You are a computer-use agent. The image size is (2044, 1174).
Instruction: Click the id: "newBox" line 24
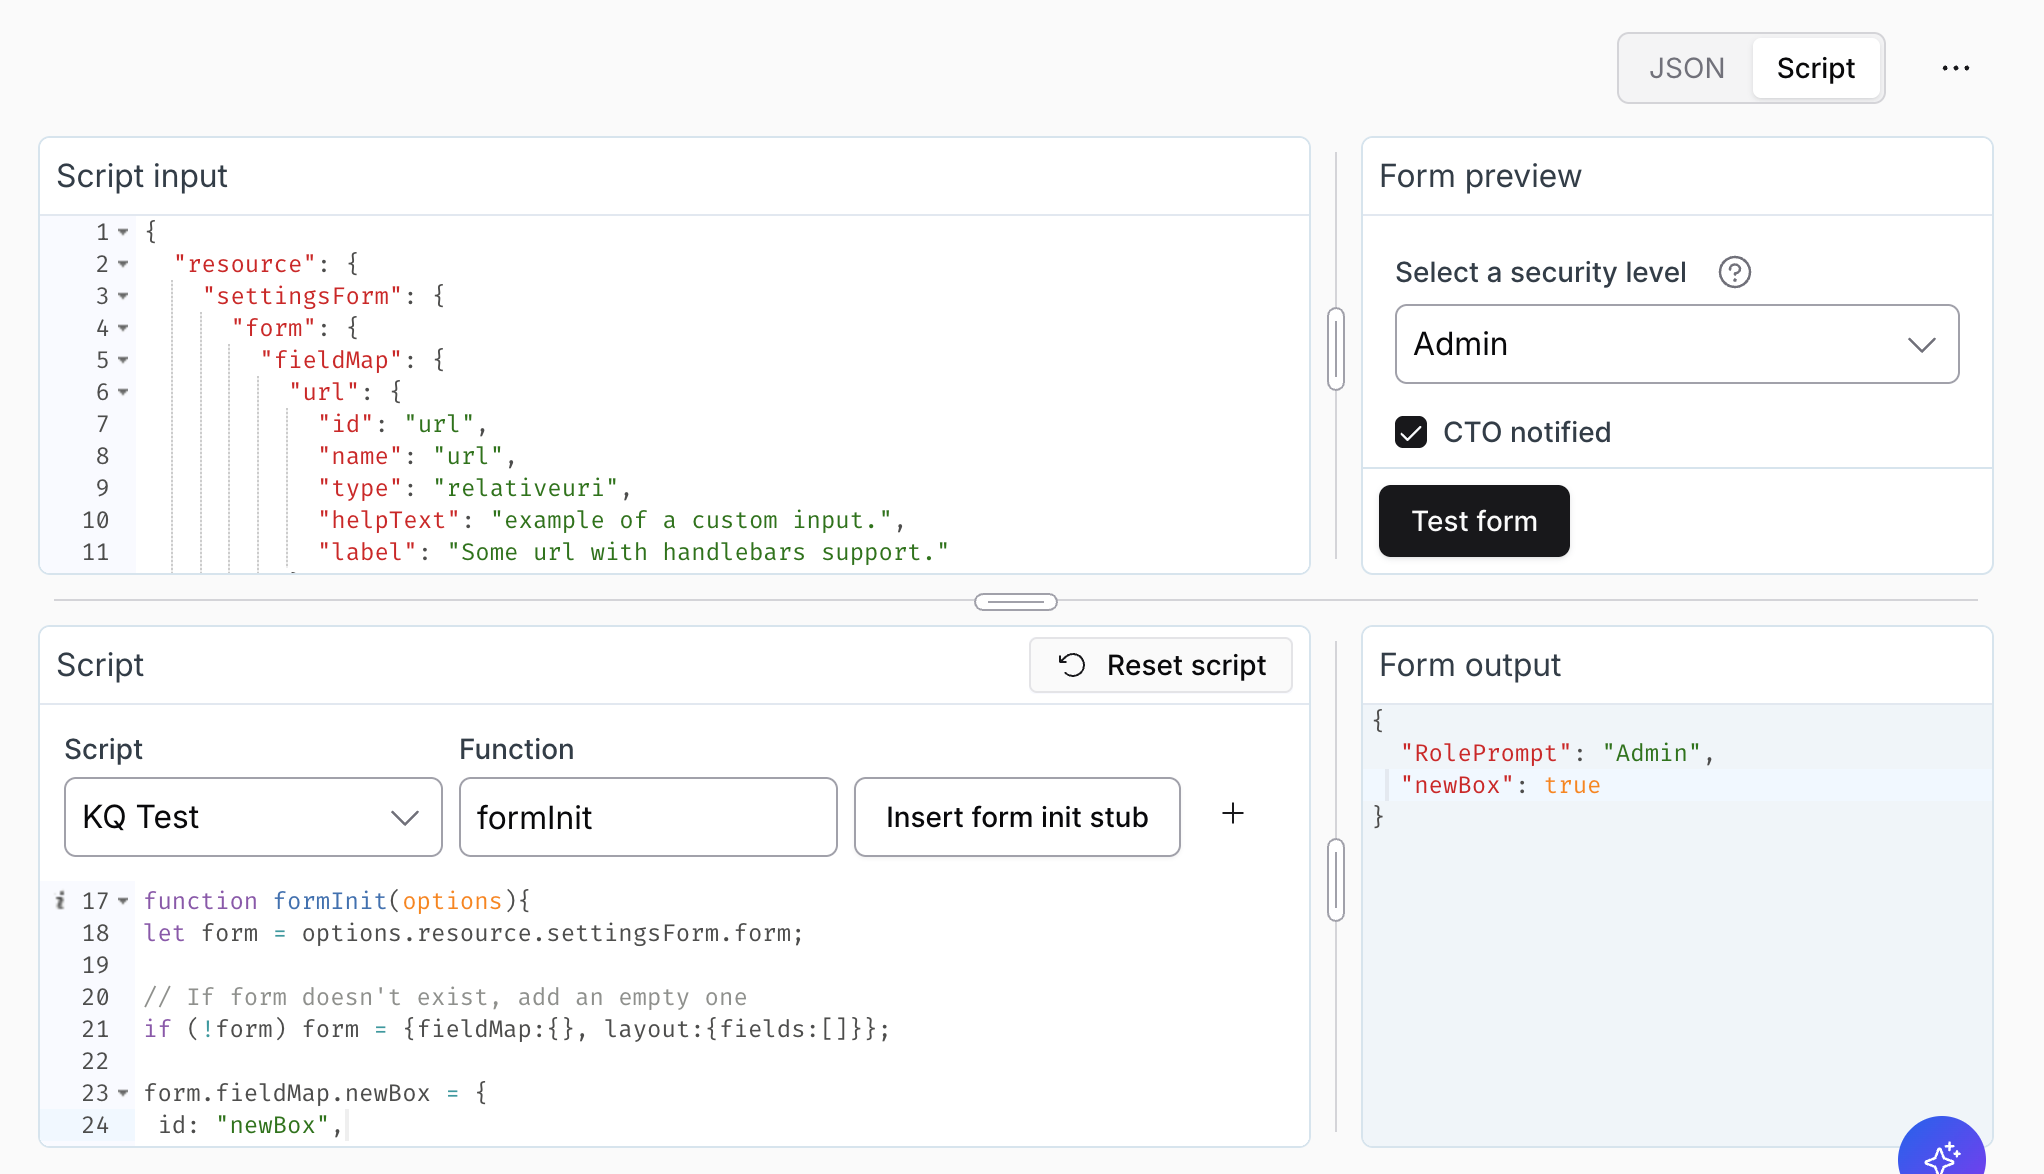(250, 1125)
